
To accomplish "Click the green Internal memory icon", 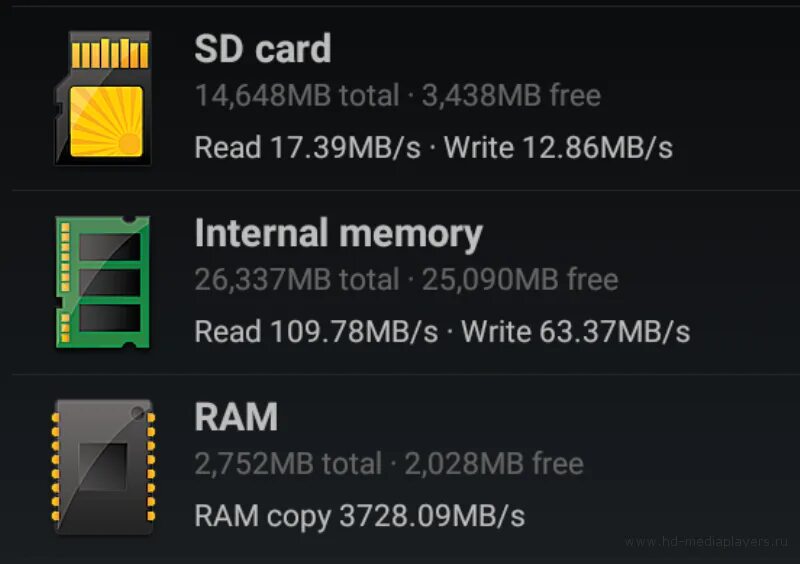I will click(x=102, y=282).
